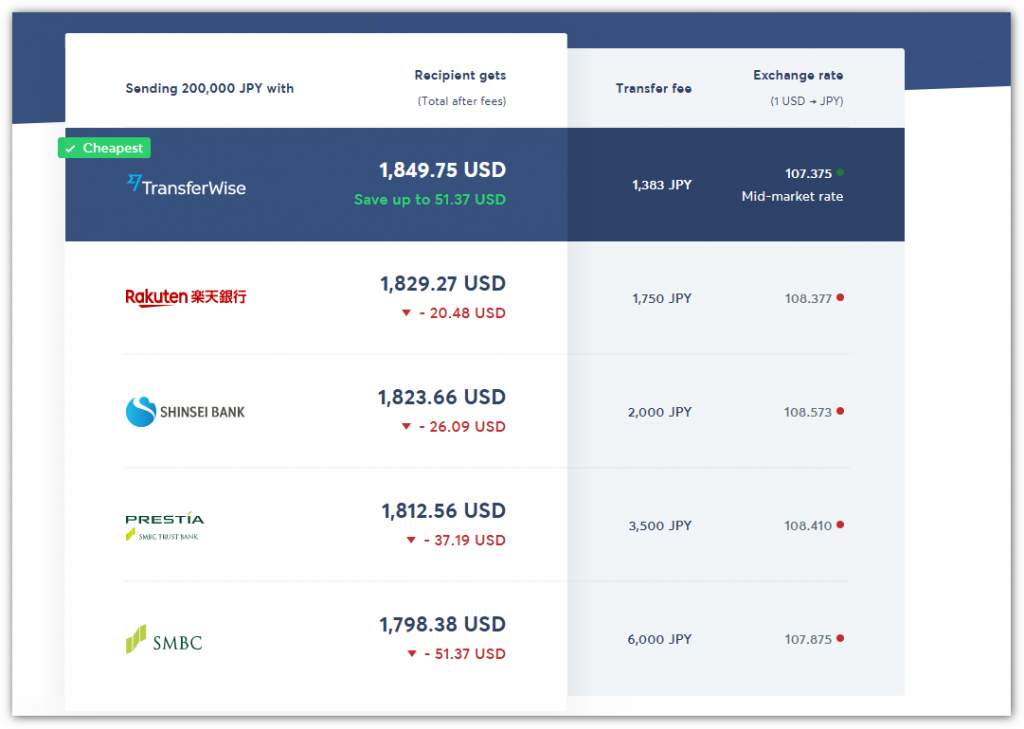Click red down arrow next to - 20.48 USD
The image size is (1024, 729).
(406, 313)
